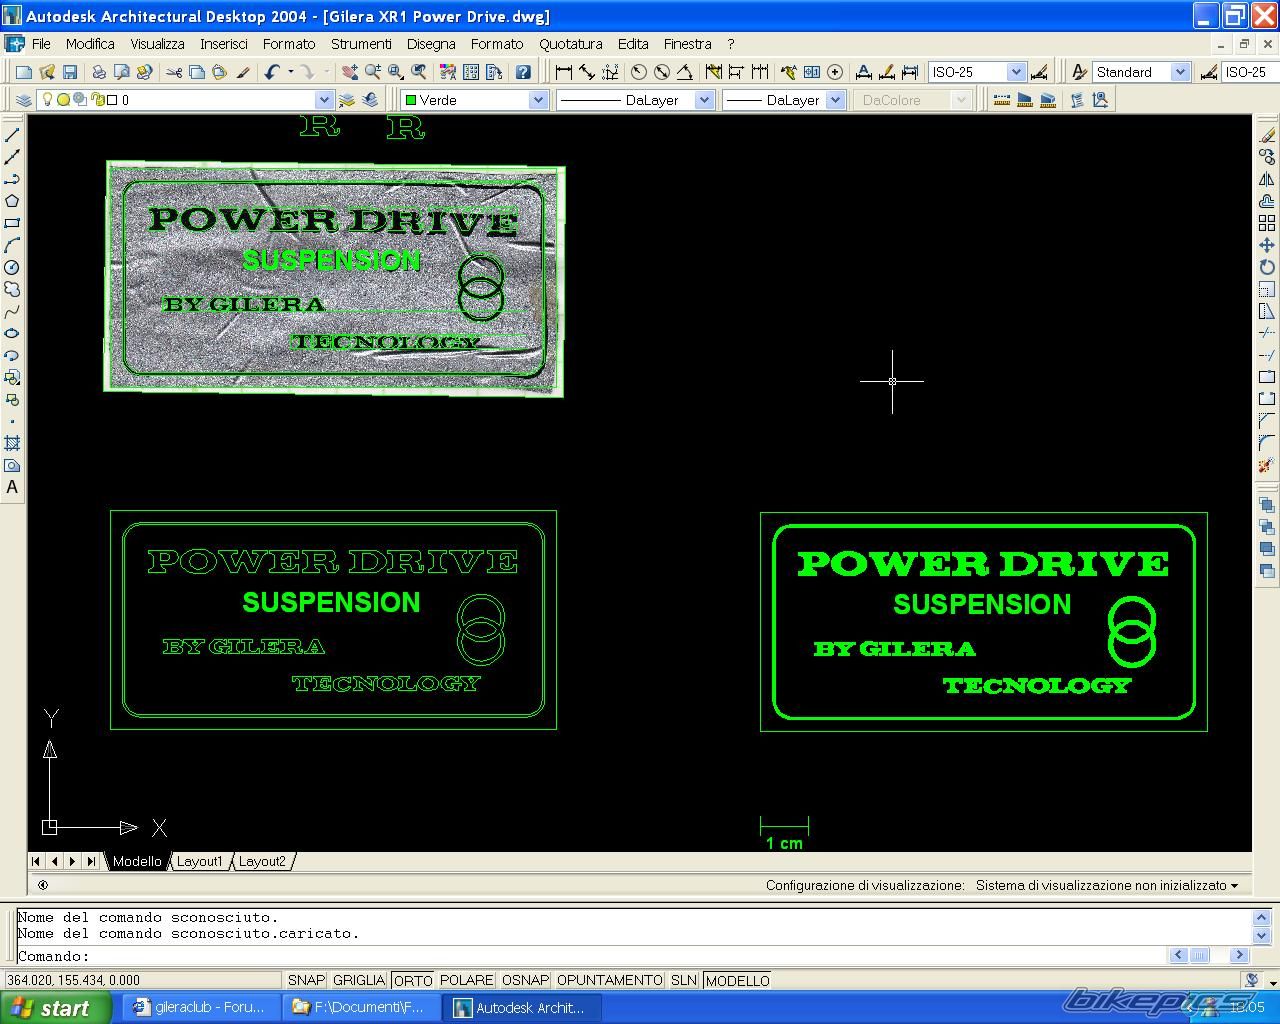The width and height of the screenshot is (1280, 1024).
Task: Select the Angular Dimension tool
Action: 685,72
